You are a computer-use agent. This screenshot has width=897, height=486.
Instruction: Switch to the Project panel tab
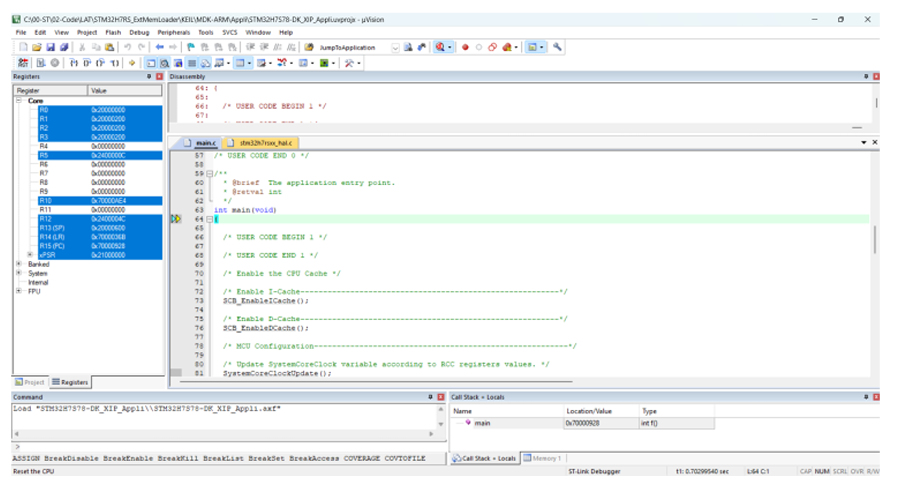click(x=29, y=382)
